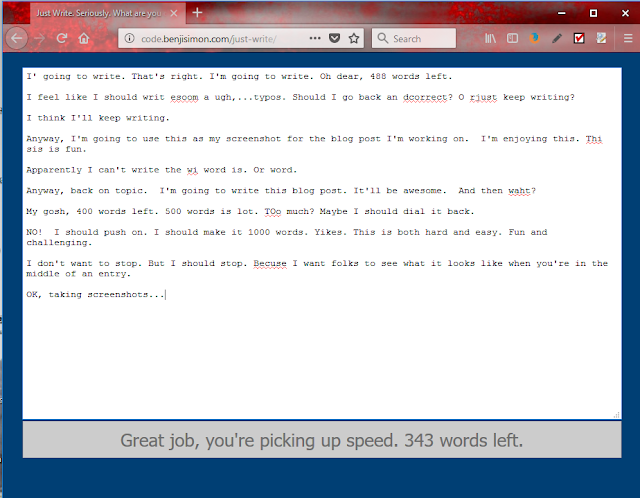Open the Library bookshelf icon
Viewport: 640px width, 498px height.
(490, 38)
